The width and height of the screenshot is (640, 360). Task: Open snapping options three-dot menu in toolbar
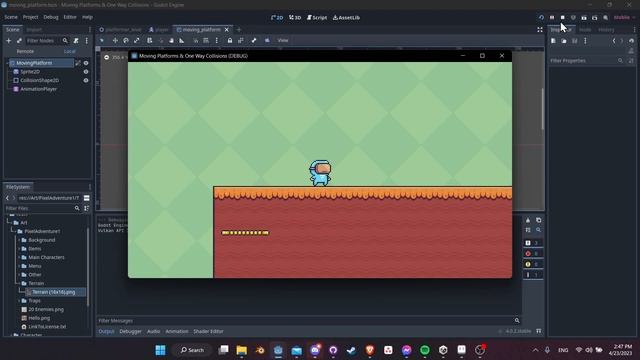[217, 40]
